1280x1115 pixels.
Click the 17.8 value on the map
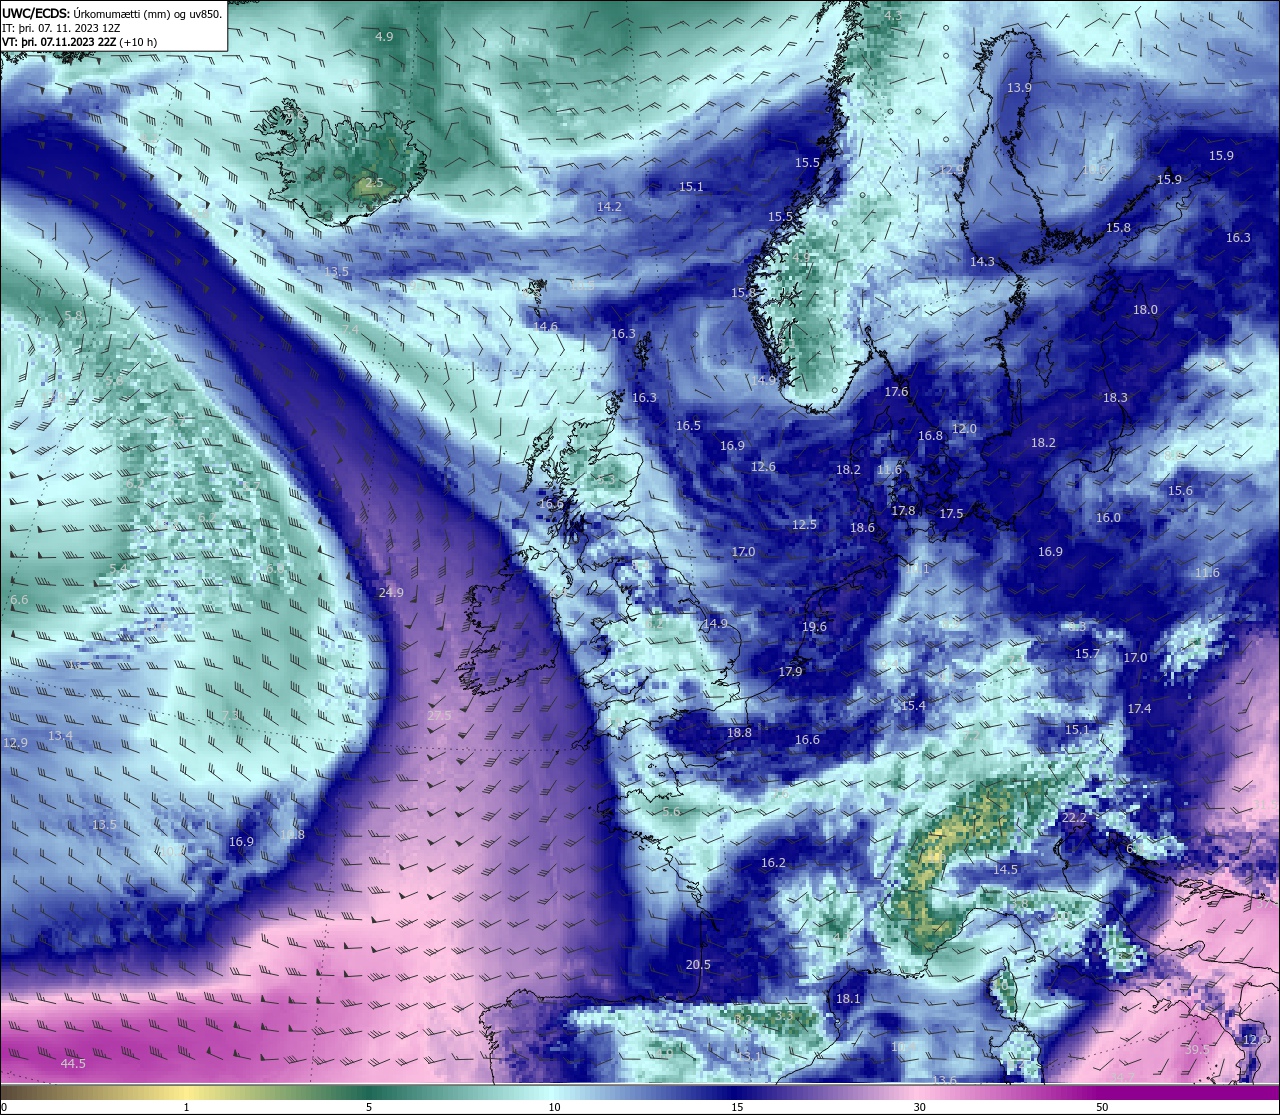point(903,511)
